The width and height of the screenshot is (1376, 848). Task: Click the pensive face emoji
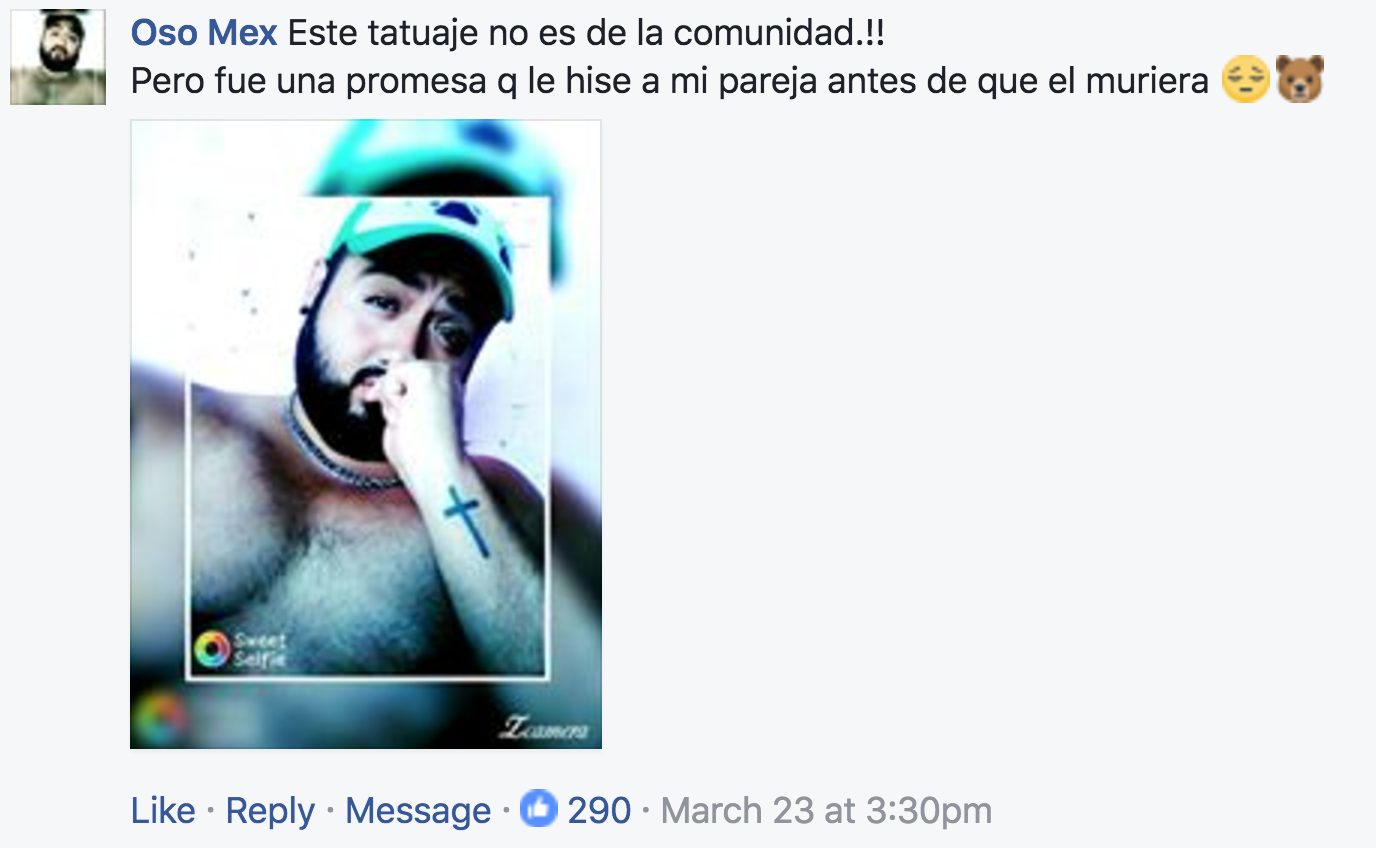[1246, 80]
